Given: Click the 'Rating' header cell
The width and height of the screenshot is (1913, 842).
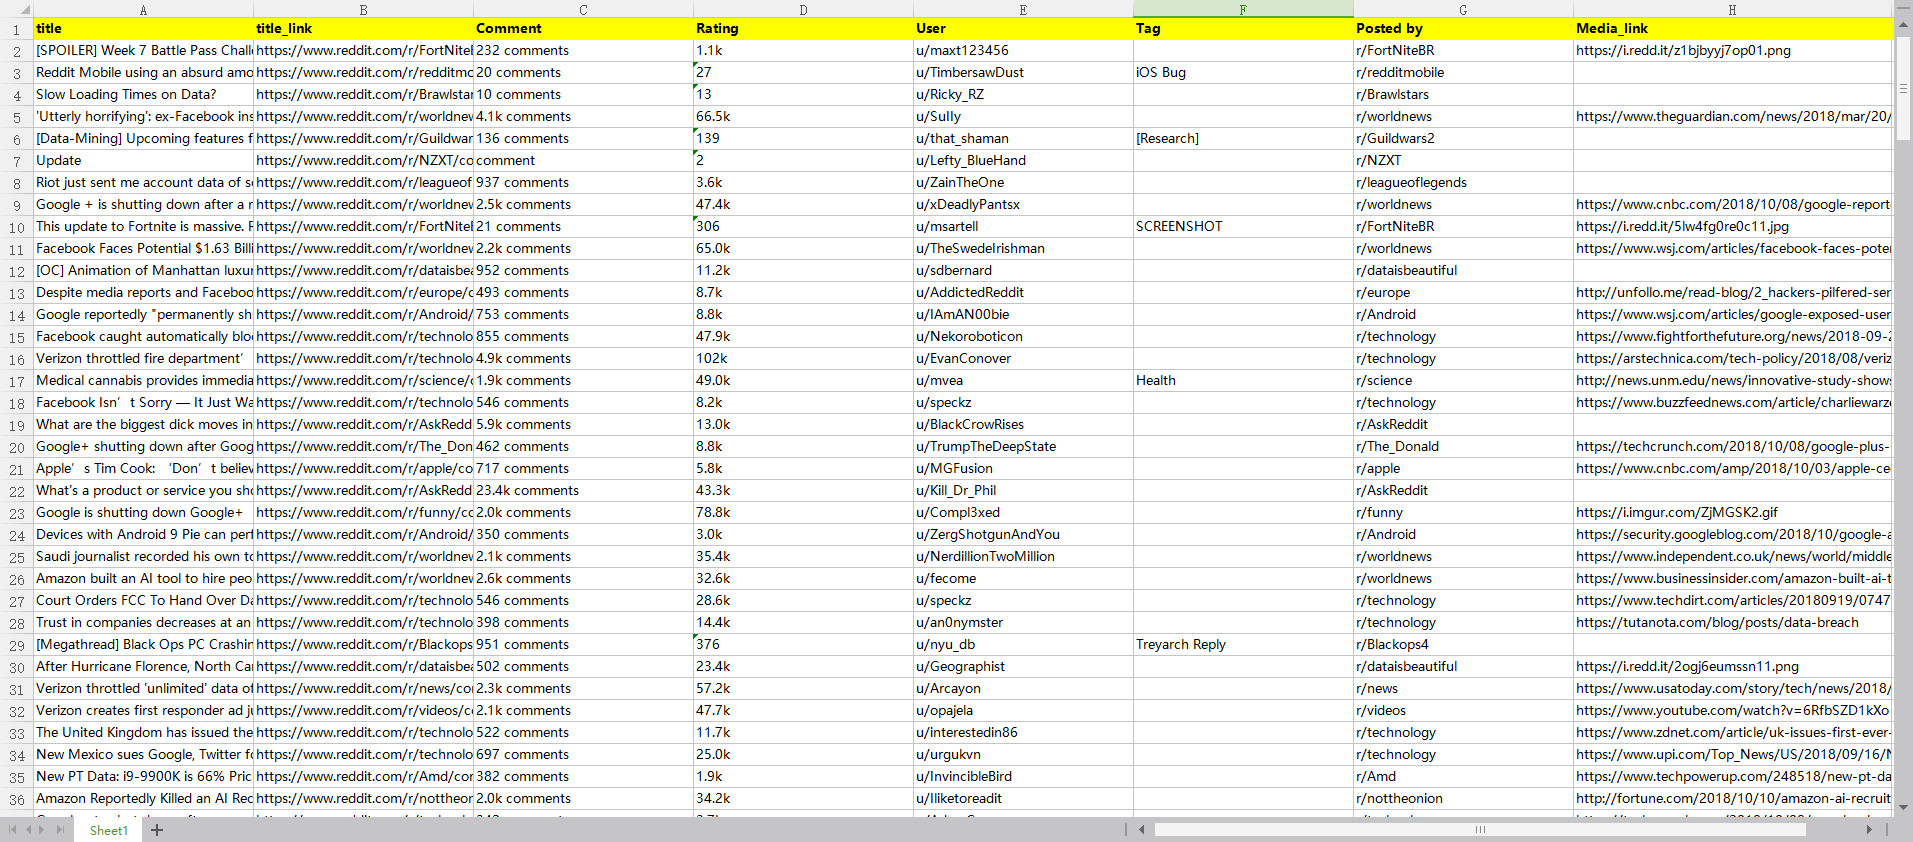Looking at the screenshot, I should pos(803,28).
